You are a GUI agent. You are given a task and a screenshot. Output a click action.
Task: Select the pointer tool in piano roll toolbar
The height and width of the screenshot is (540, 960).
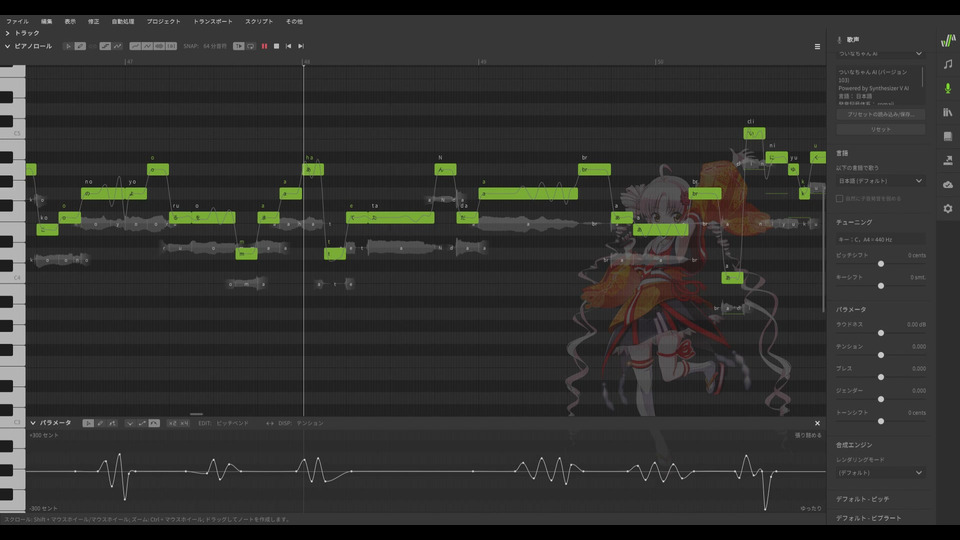click(69, 46)
